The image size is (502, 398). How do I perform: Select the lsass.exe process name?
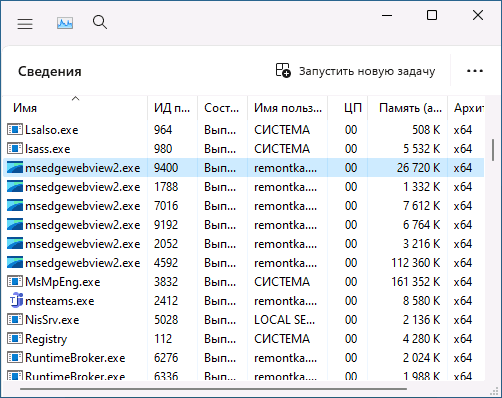click(48, 149)
